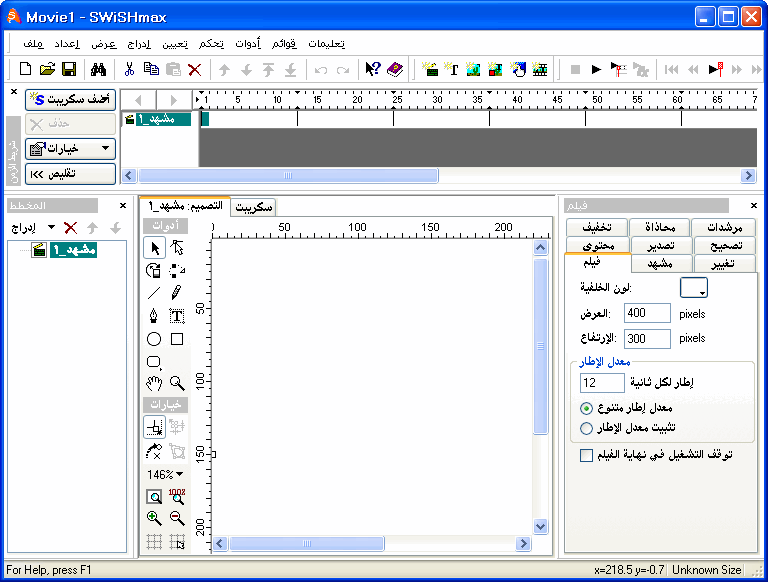Cut selection with the scissors icon
The width and height of the screenshot is (768, 582).
129,69
